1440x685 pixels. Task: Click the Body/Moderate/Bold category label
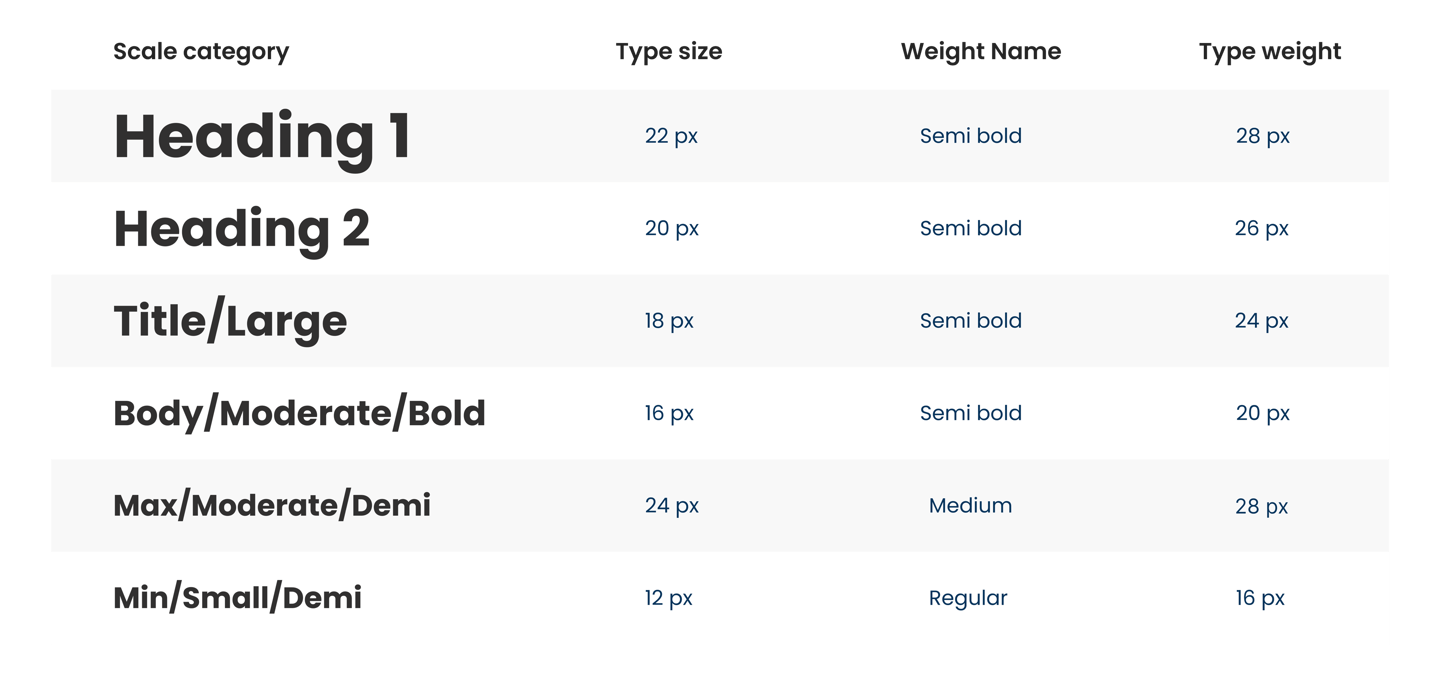pyautogui.click(x=299, y=413)
